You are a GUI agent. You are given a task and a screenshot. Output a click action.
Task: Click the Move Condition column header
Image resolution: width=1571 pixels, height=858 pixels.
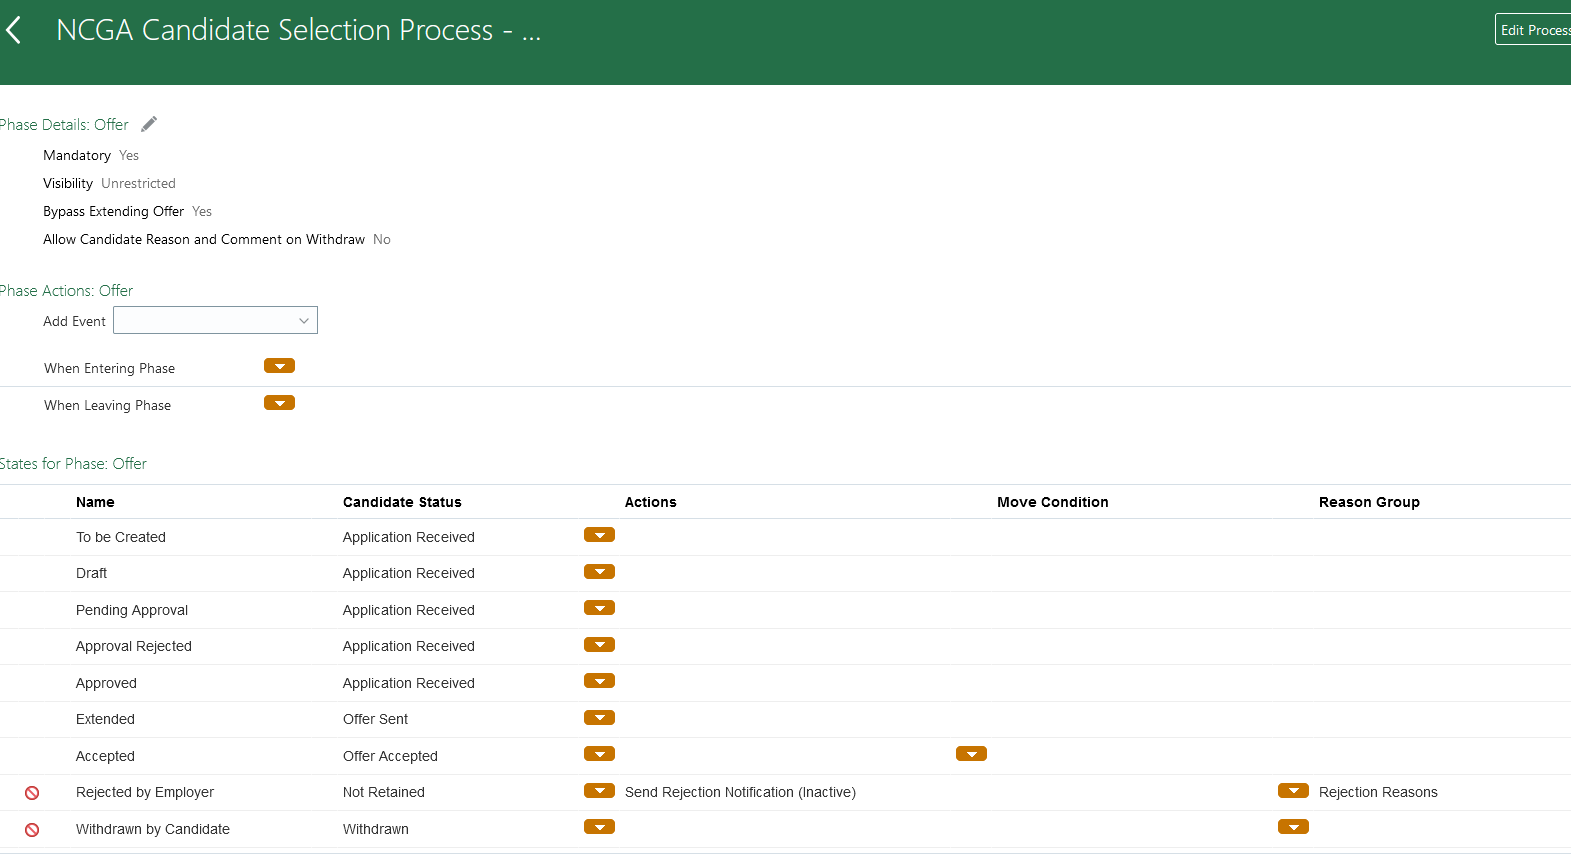[1053, 502]
